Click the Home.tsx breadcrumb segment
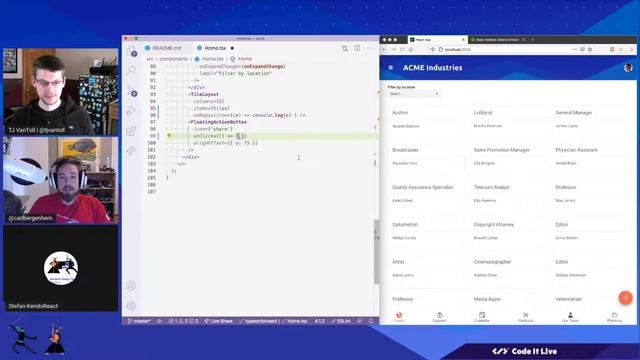This screenshot has width=640, height=360. pos(209,59)
